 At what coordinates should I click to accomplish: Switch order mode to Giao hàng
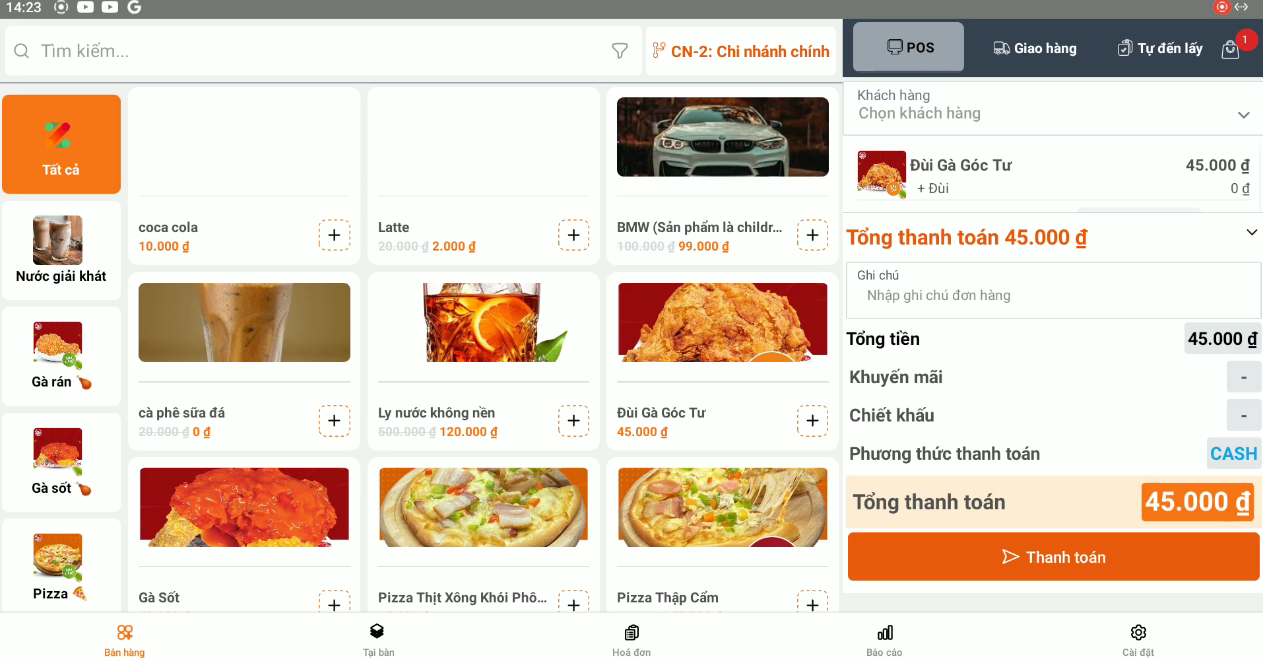[1035, 48]
